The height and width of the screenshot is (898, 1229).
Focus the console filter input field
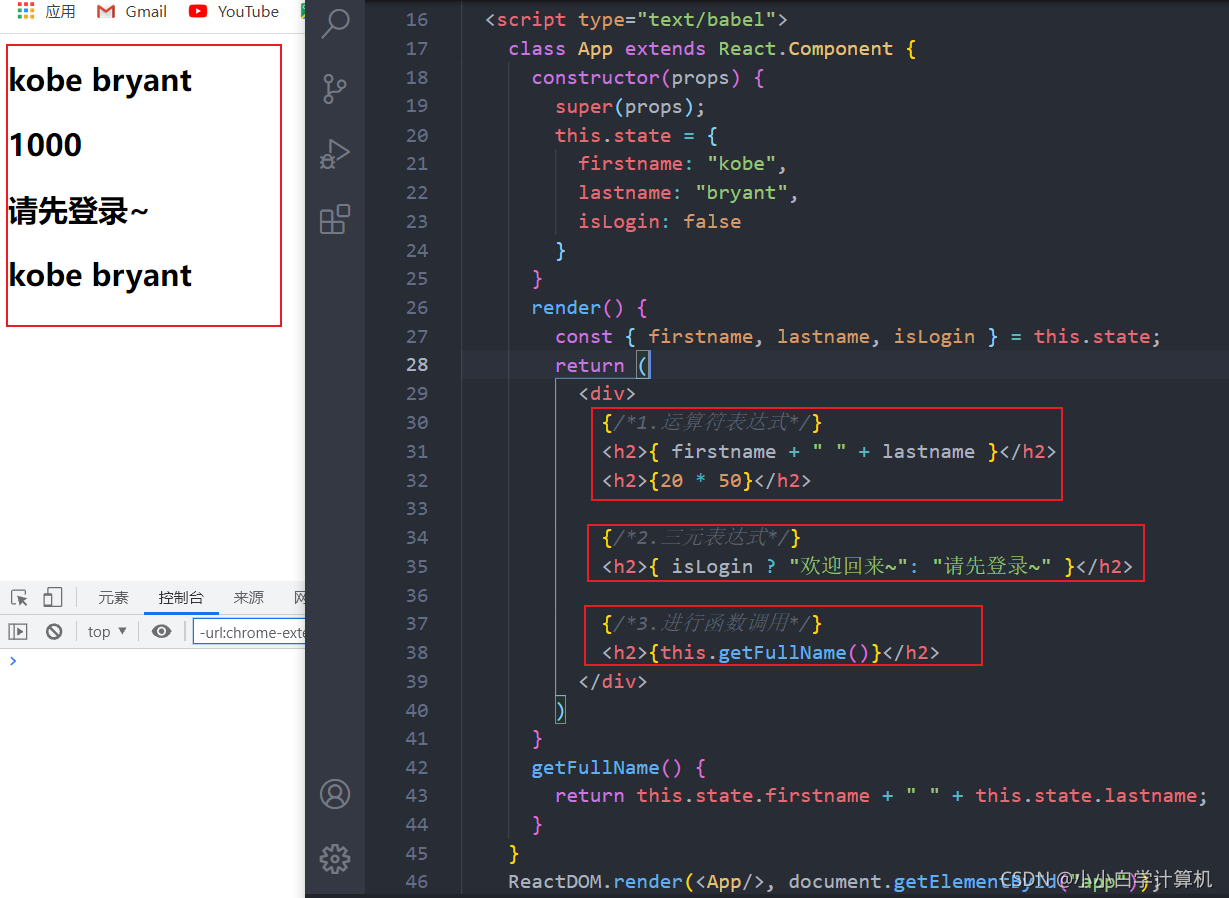(x=249, y=632)
